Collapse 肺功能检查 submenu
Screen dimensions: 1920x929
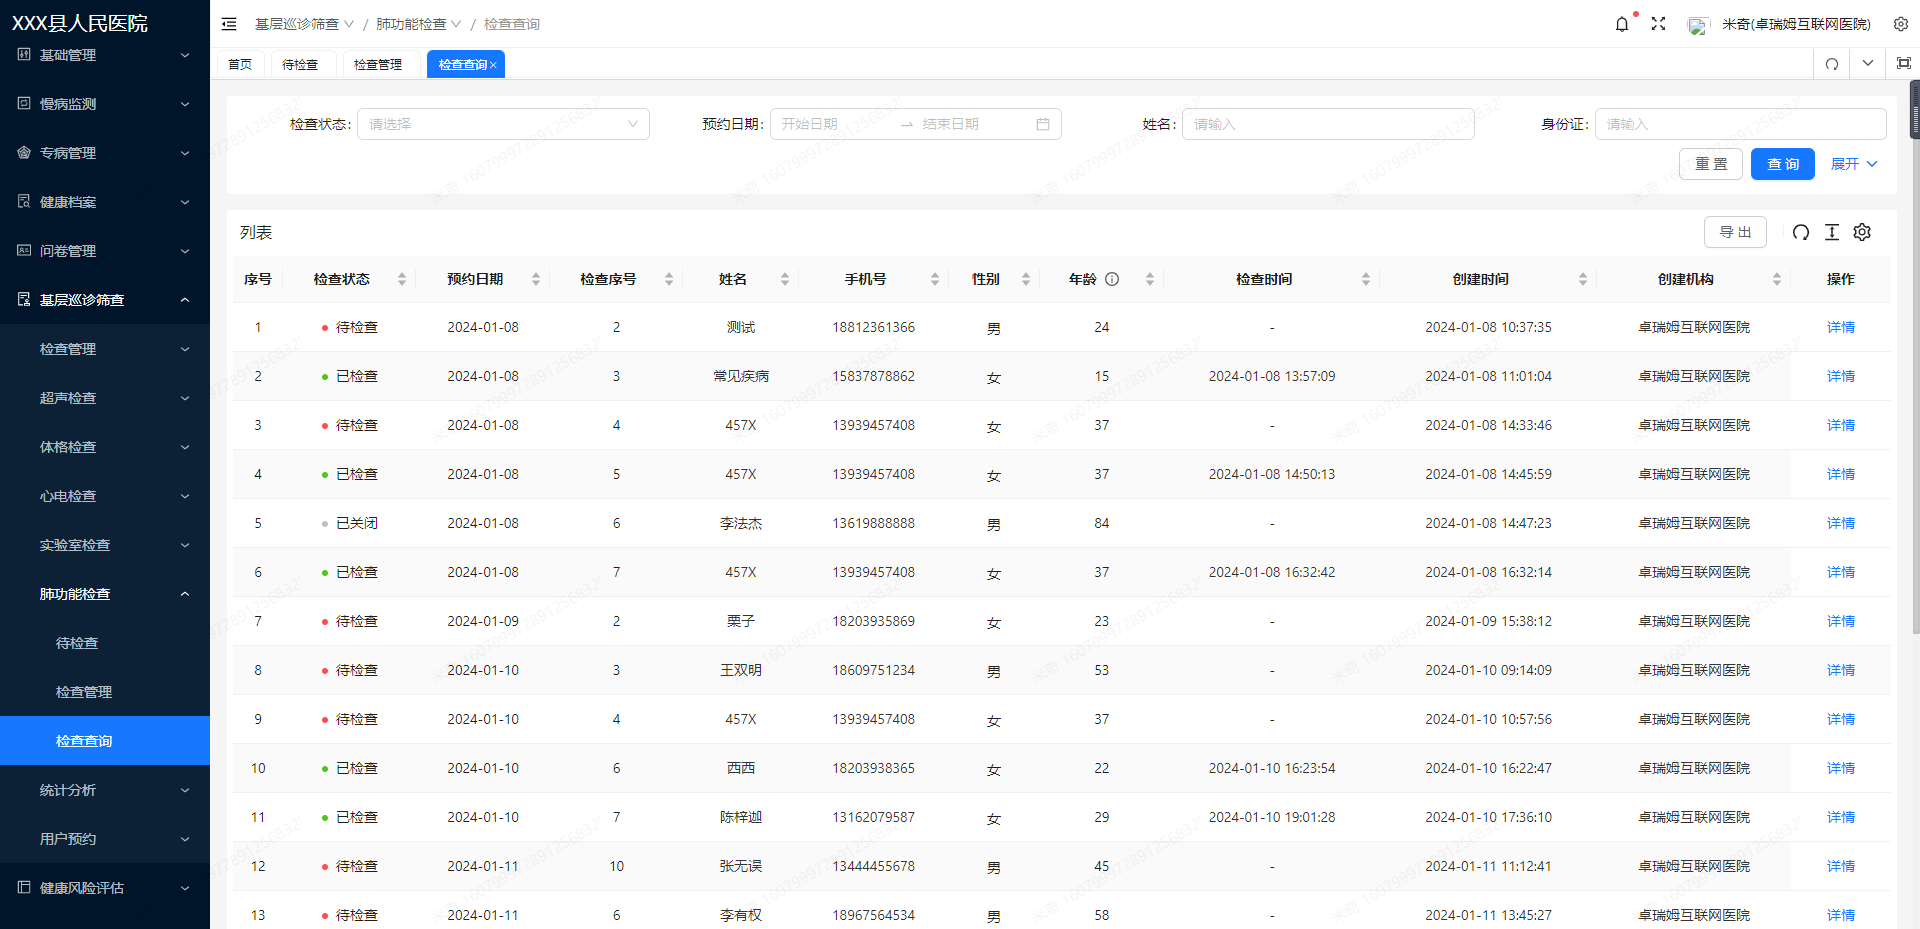[105, 594]
